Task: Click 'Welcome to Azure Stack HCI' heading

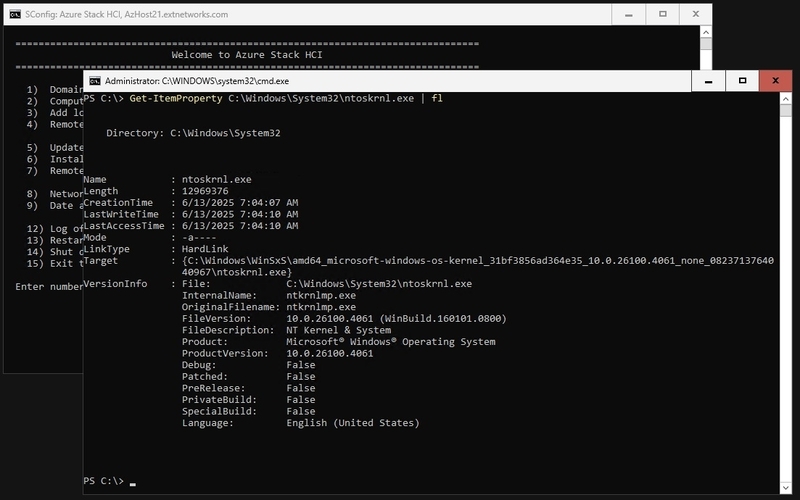Action: 247,55
